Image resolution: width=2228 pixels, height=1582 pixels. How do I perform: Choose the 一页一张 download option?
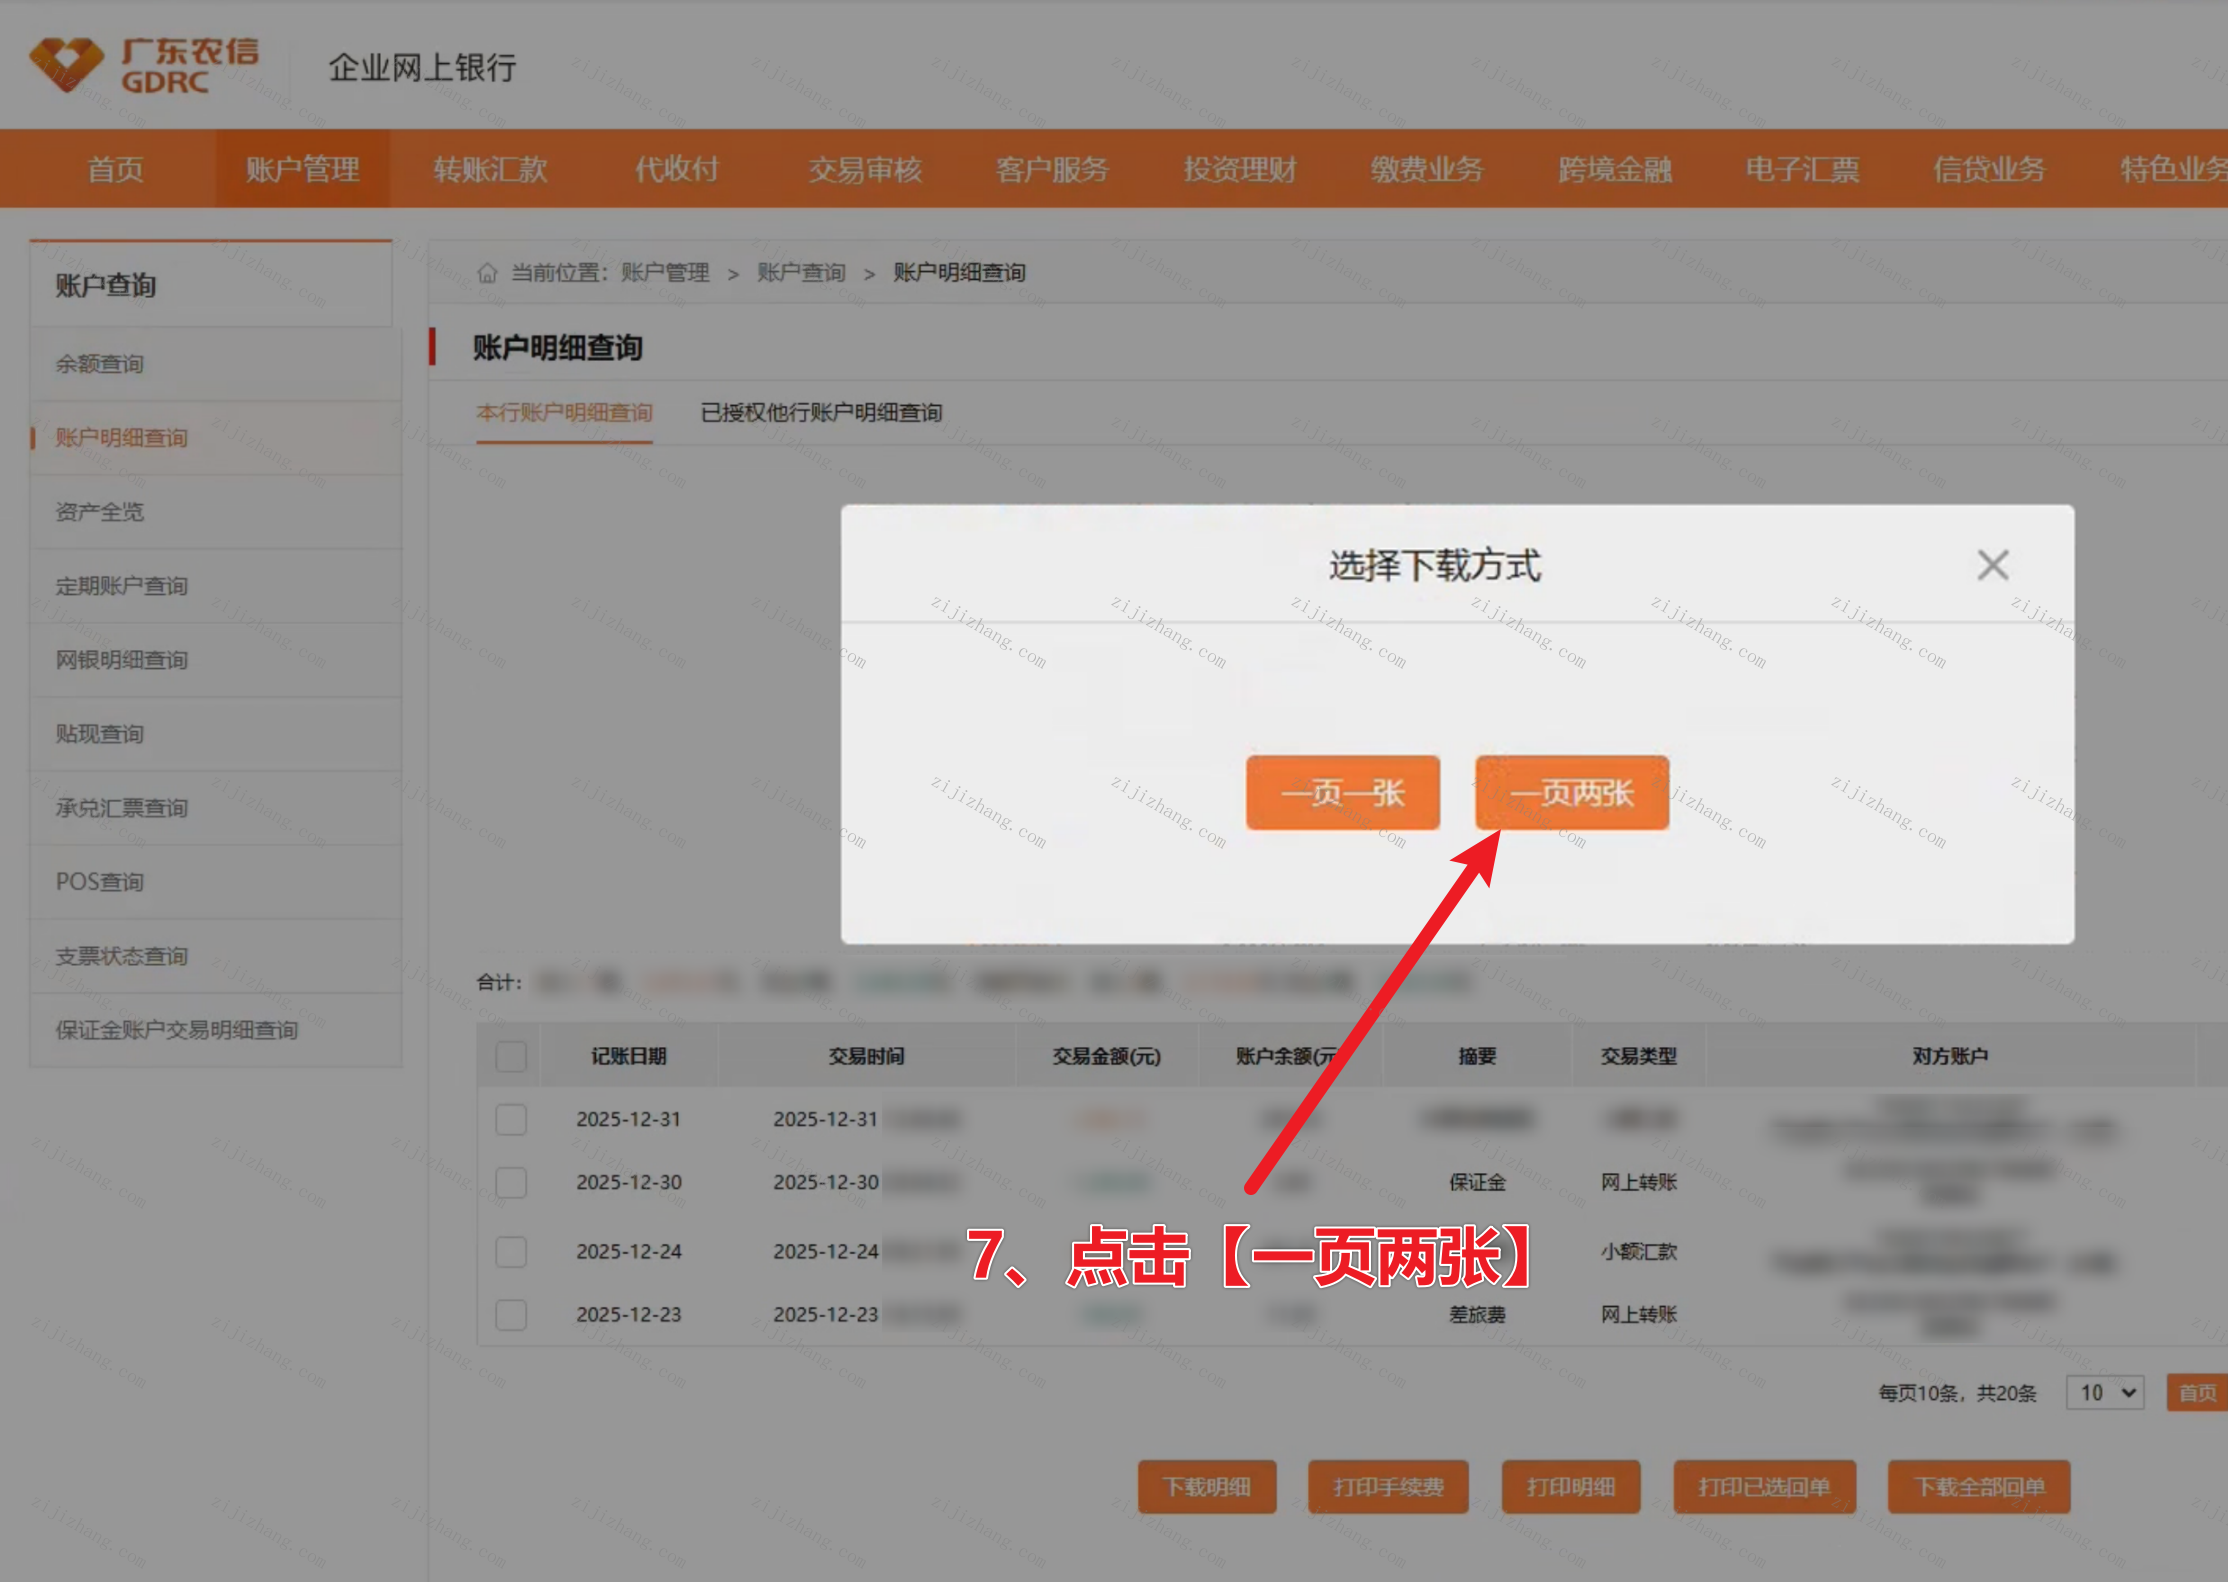coord(1342,792)
